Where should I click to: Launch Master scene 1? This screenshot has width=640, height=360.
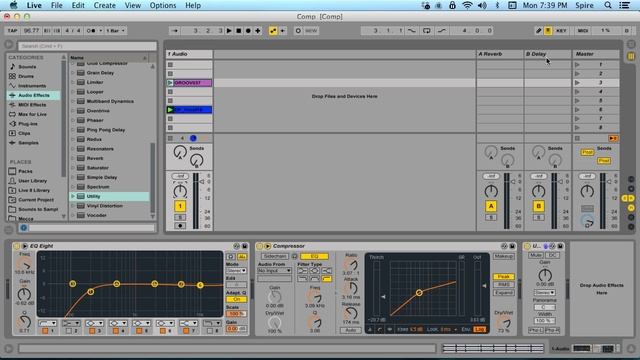[577, 64]
